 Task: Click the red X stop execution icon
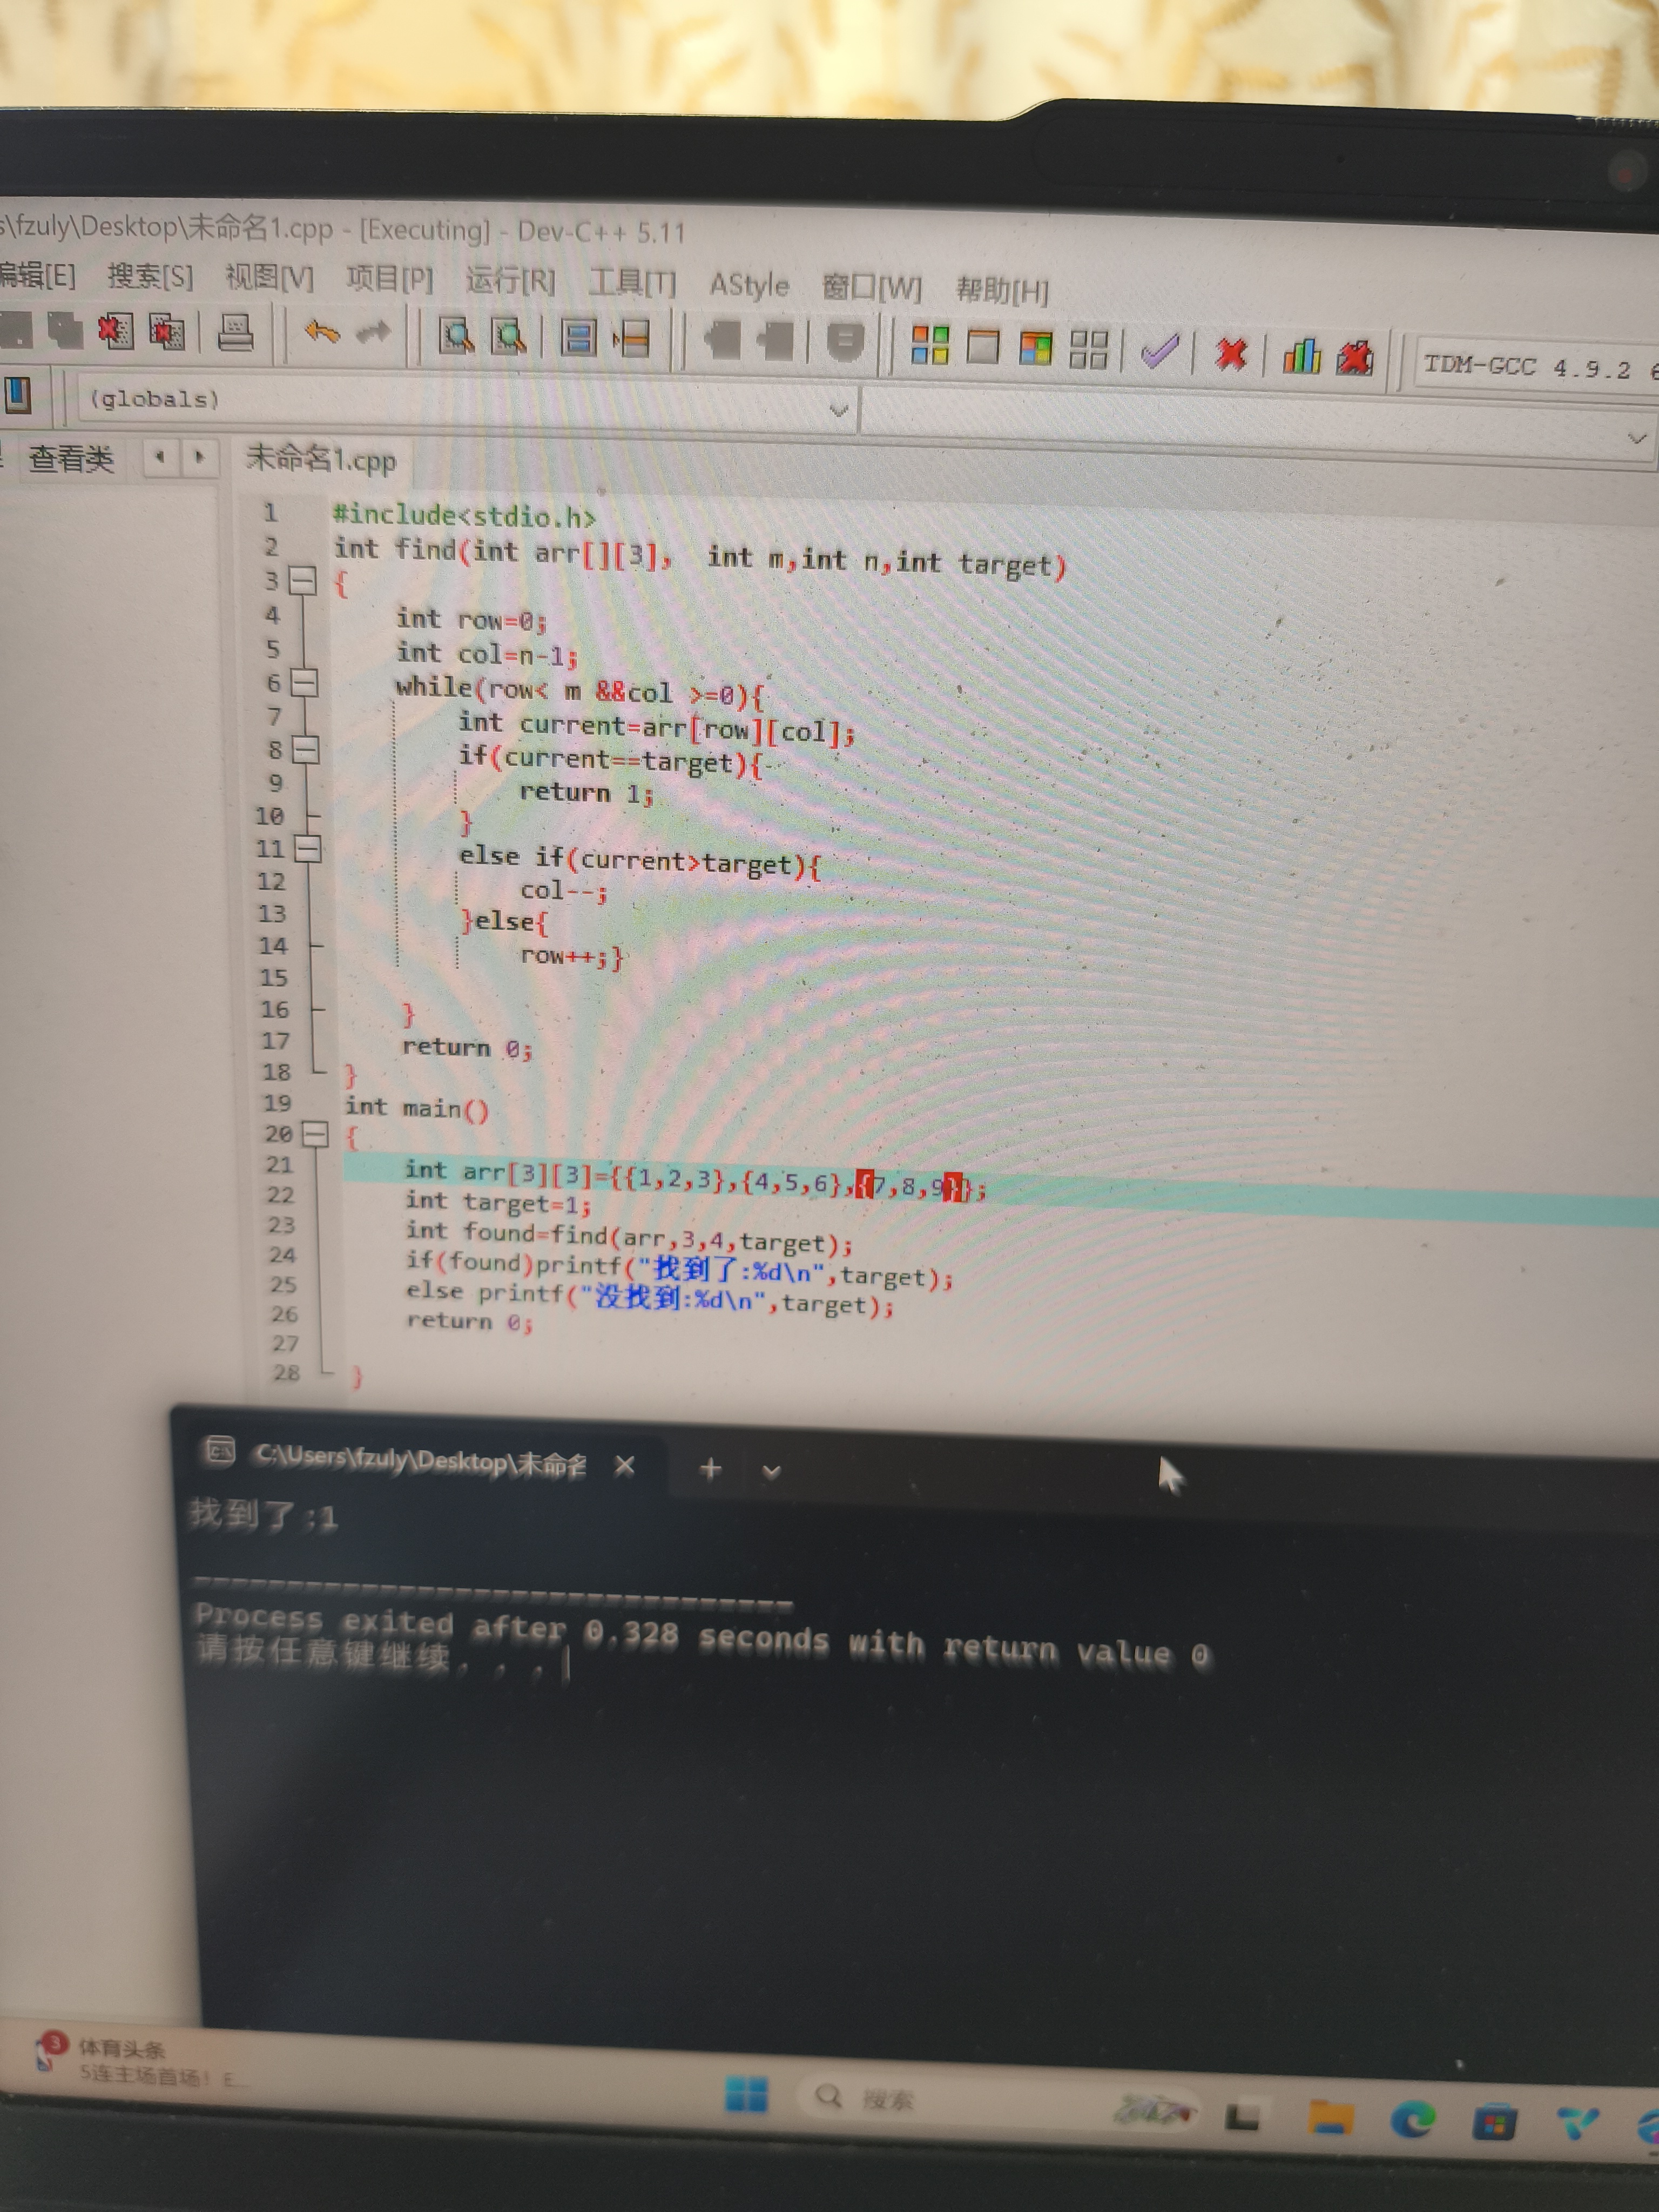tap(1231, 353)
